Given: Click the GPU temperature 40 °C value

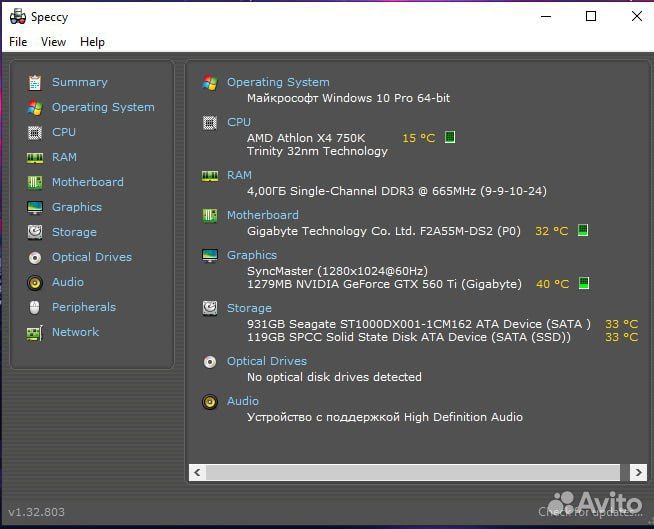Looking at the screenshot, I should pos(552,284).
